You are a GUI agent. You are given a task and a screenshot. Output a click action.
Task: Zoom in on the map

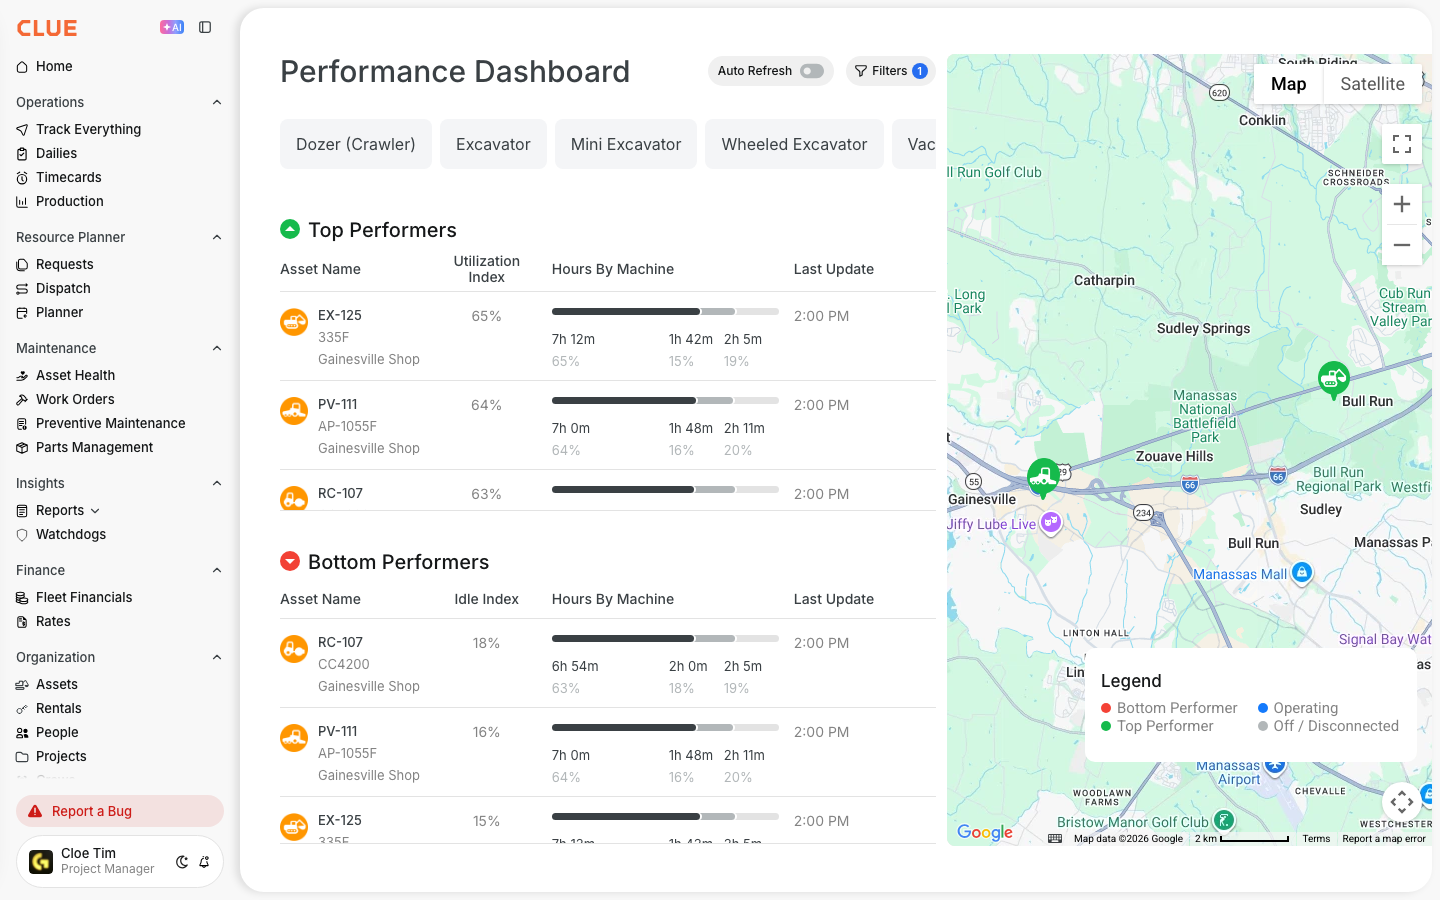(x=1402, y=204)
